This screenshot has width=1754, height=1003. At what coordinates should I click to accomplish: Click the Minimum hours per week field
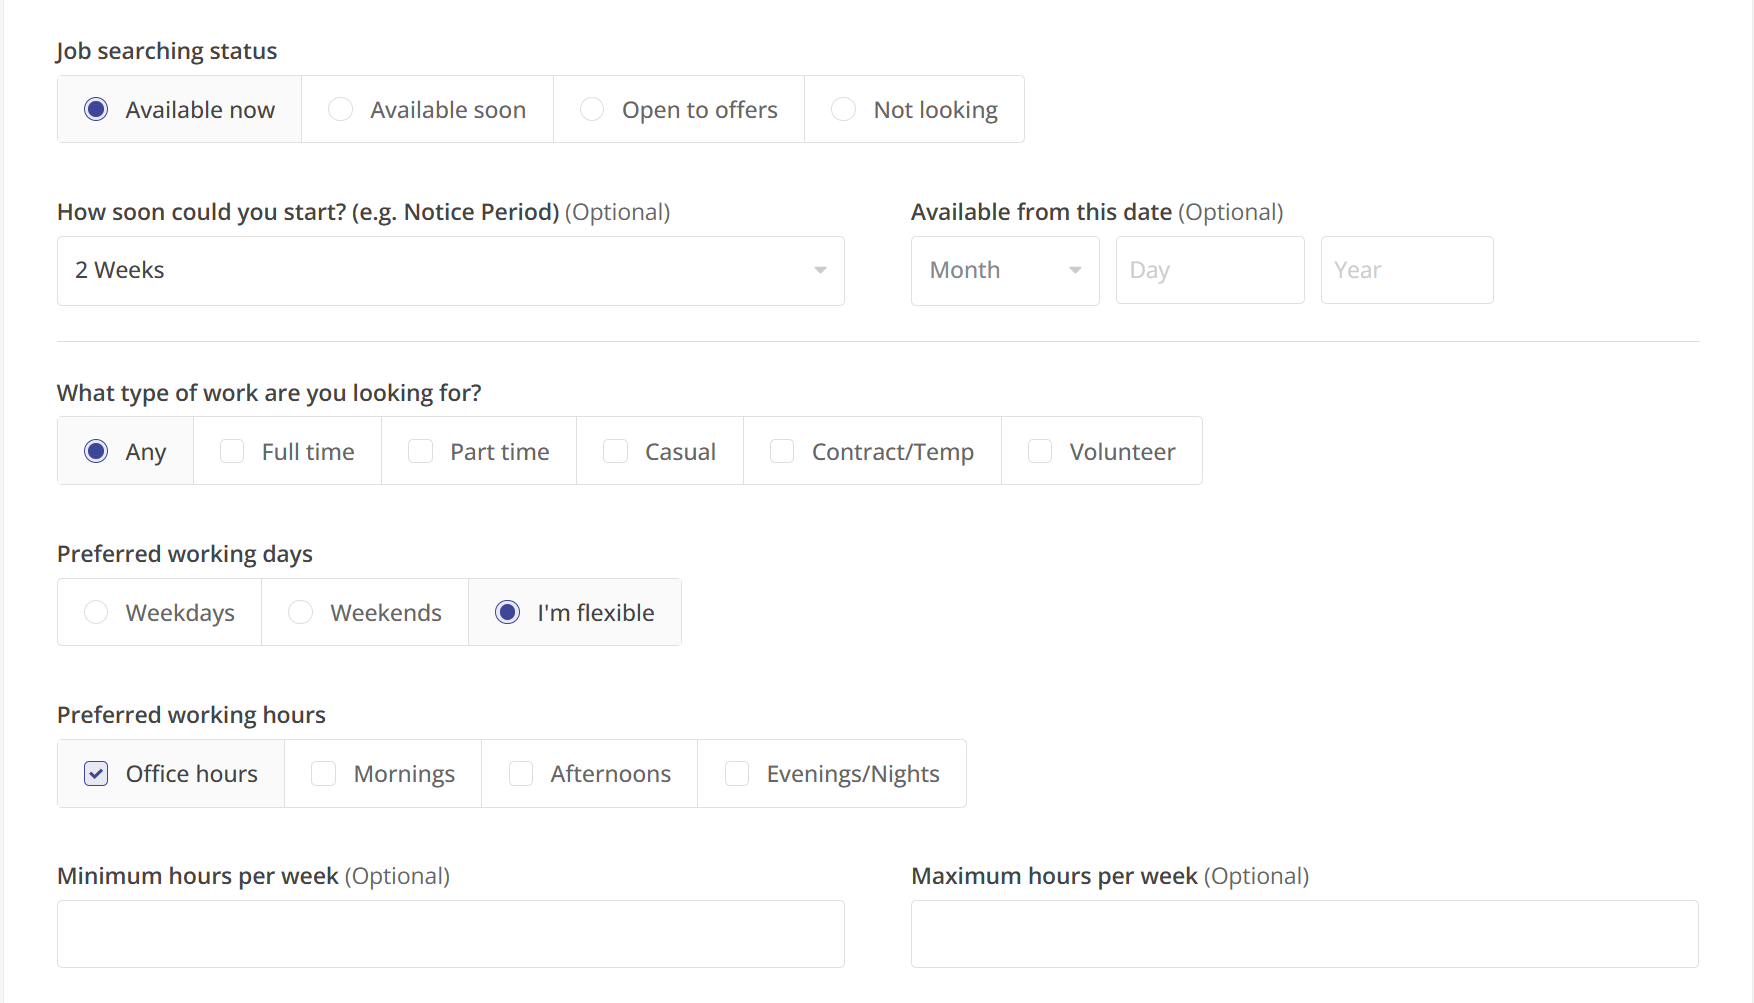[450, 934]
